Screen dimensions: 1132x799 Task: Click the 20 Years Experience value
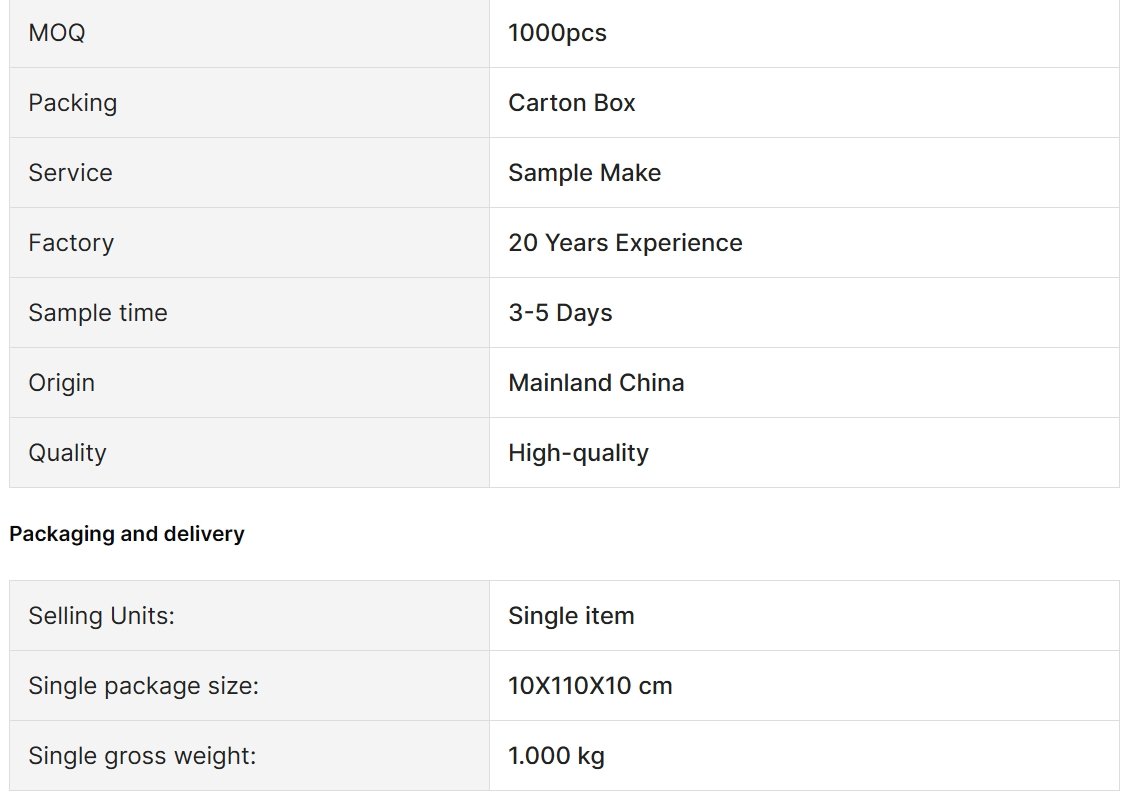pyautogui.click(x=625, y=243)
